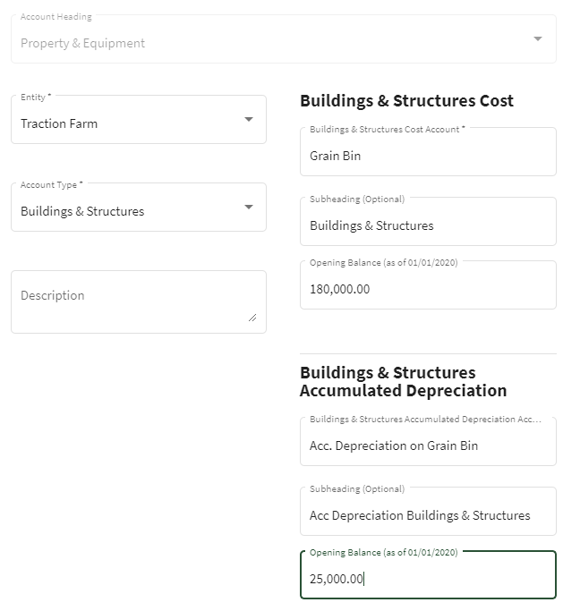Select the Property & Equipment heading text

(x=83, y=43)
